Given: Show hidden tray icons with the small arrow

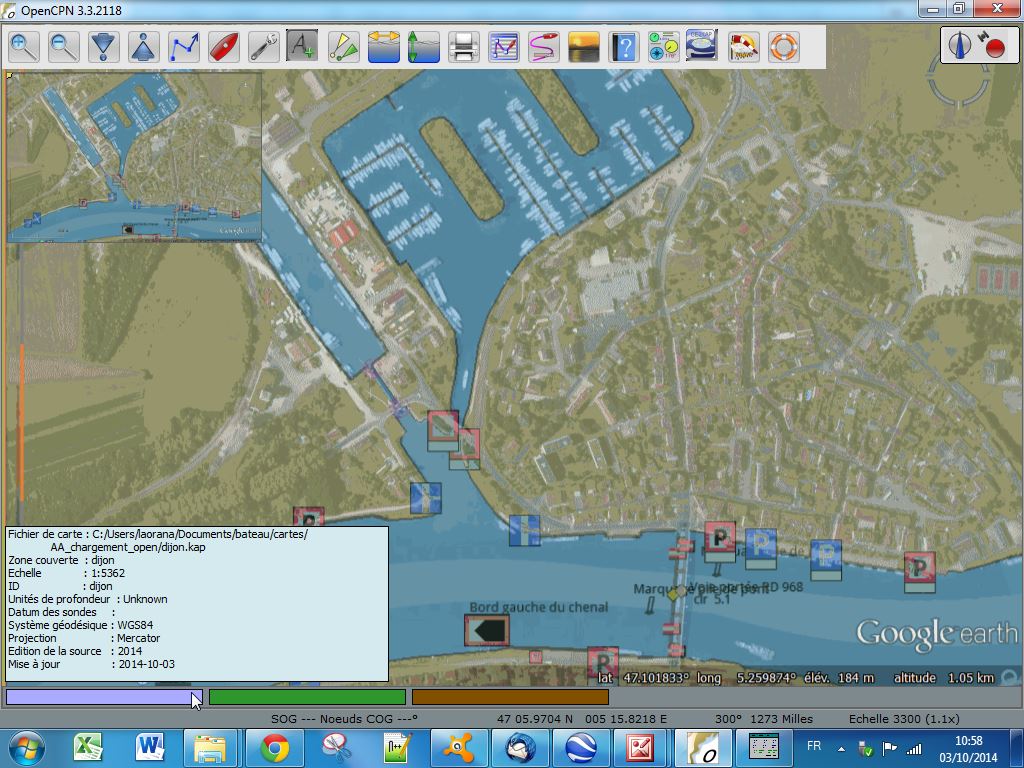Looking at the screenshot, I should point(841,749).
